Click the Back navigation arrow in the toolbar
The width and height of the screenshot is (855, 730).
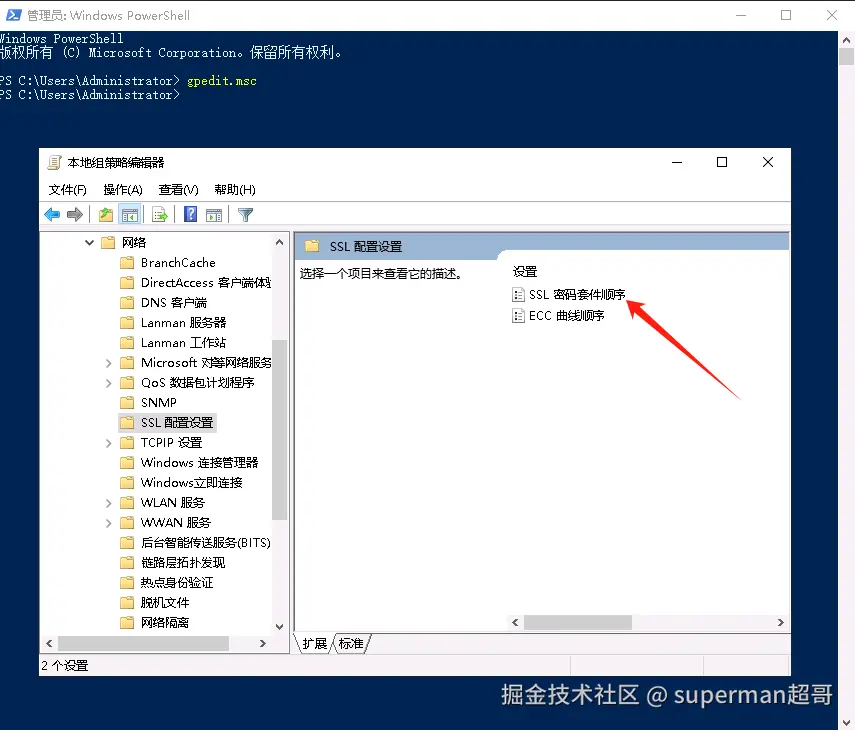pyautogui.click(x=51, y=214)
